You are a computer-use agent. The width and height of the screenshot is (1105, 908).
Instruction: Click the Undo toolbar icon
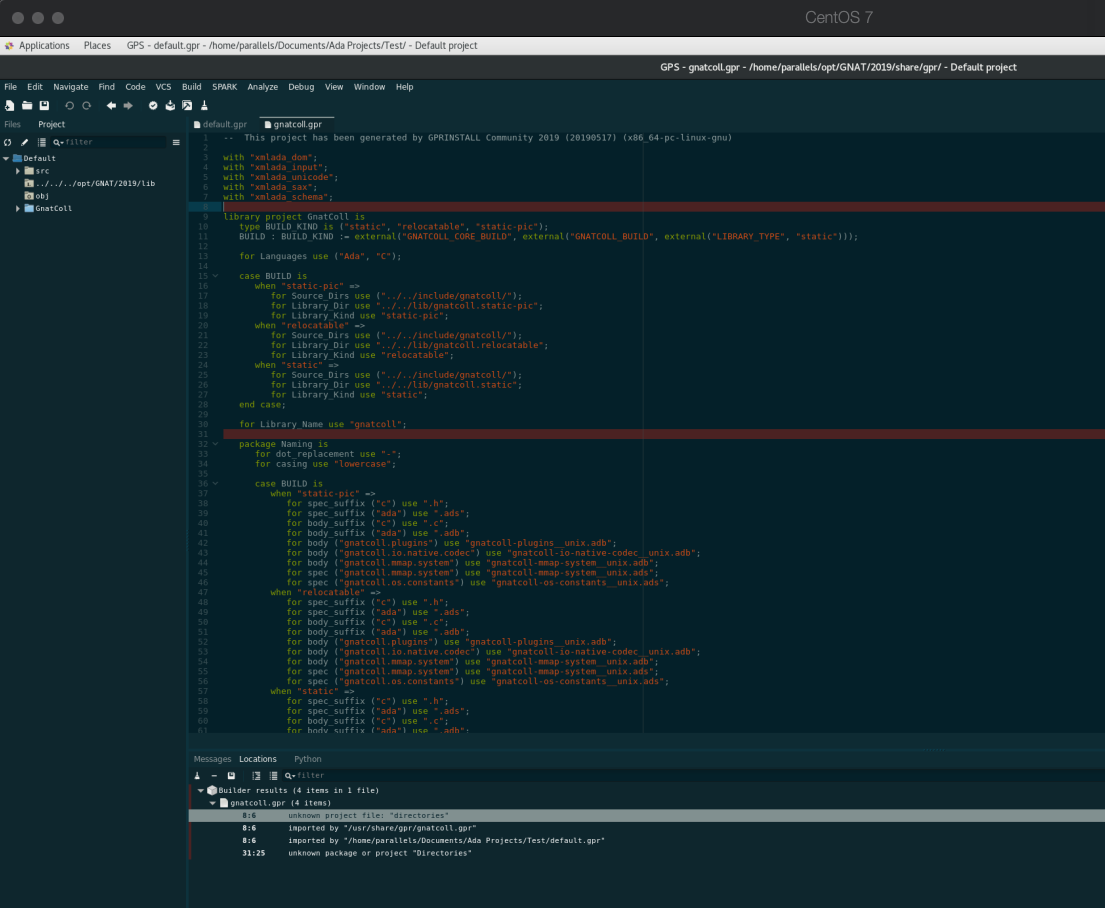click(x=70, y=105)
